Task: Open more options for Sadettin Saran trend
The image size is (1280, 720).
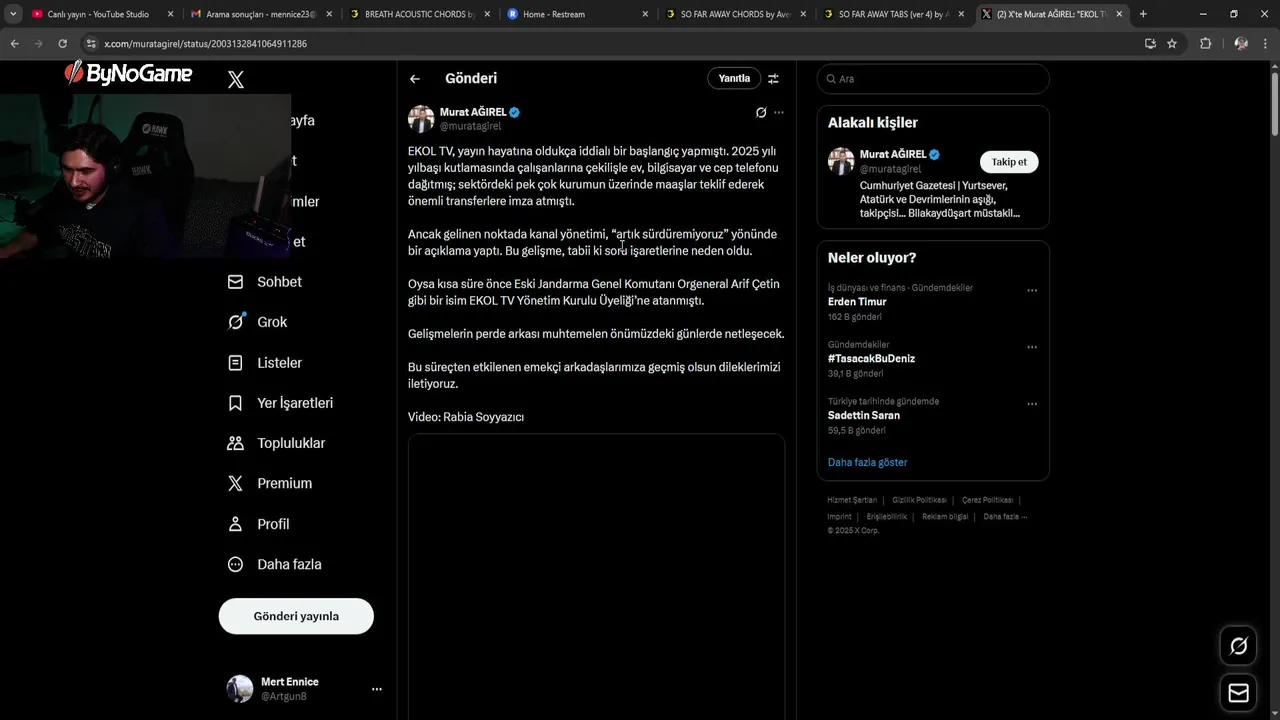Action: point(1032,405)
